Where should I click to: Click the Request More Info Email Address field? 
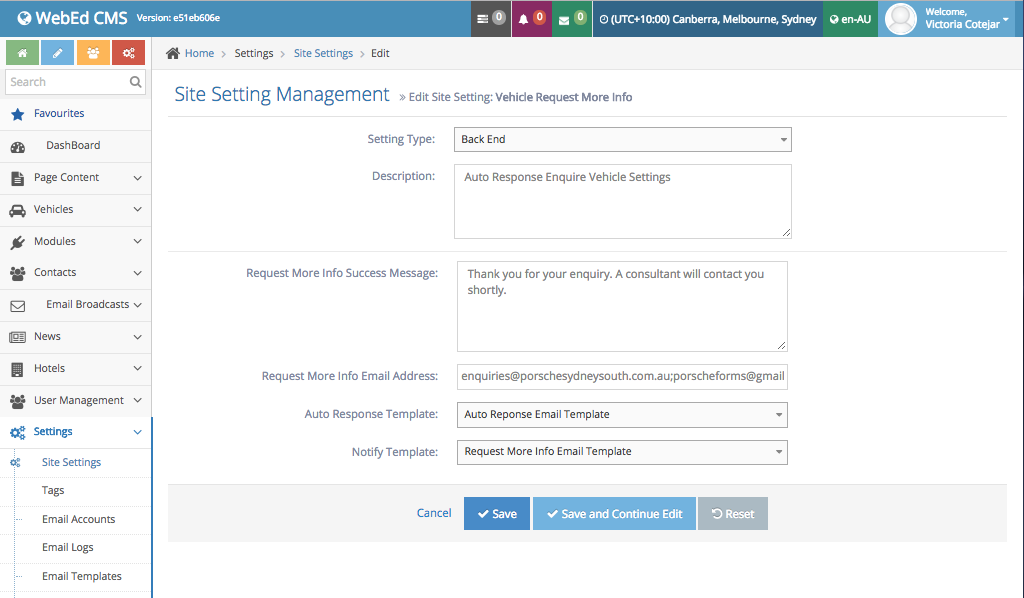[x=622, y=377]
